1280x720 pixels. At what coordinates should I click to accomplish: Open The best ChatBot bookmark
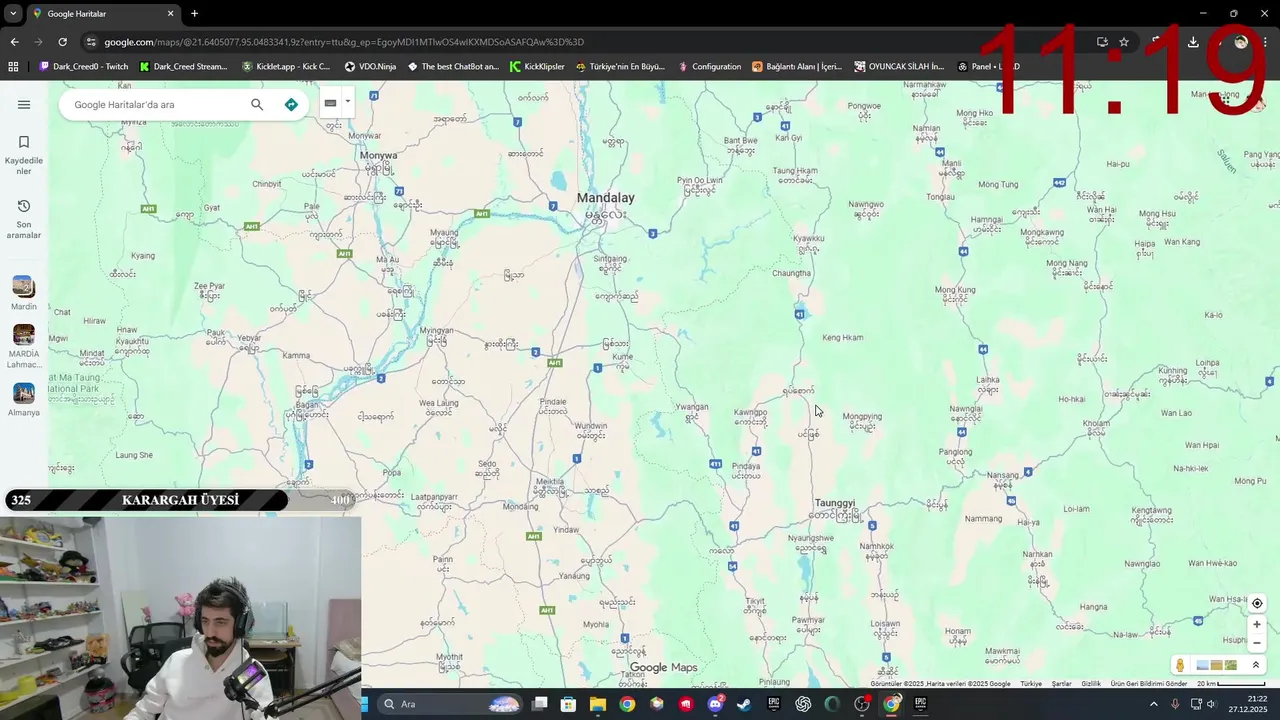pos(453,67)
